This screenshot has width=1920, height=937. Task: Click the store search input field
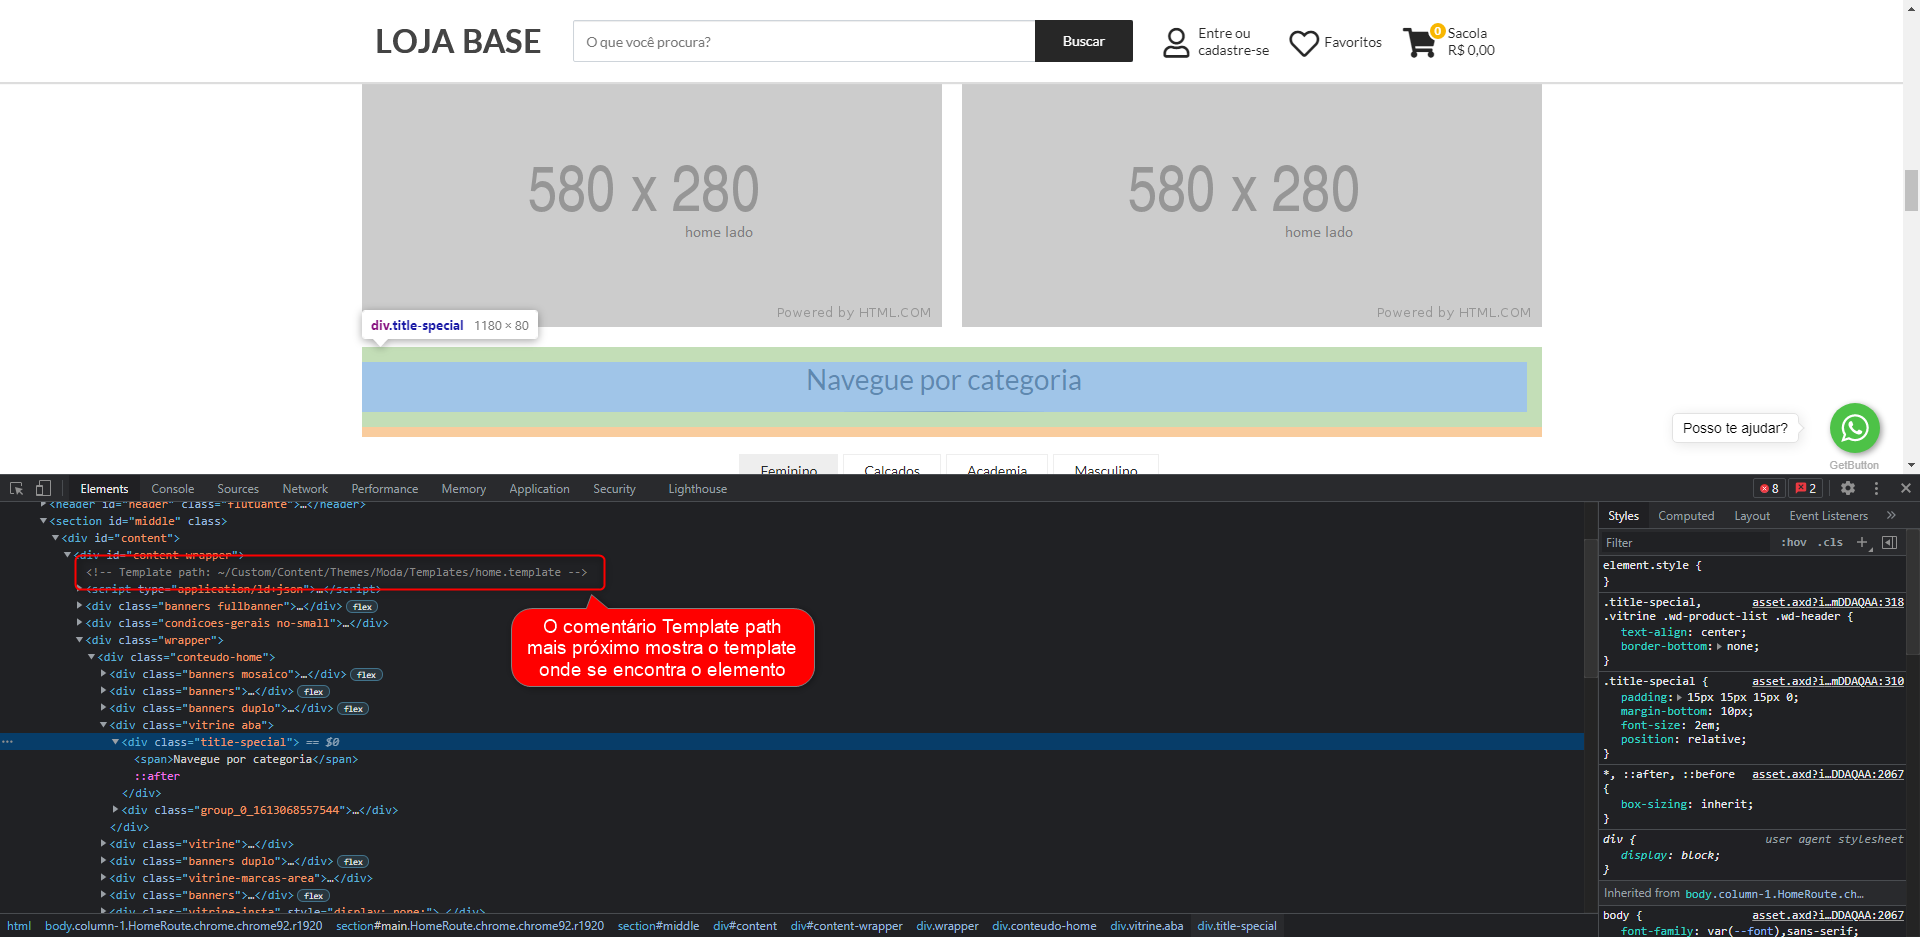(x=804, y=41)
